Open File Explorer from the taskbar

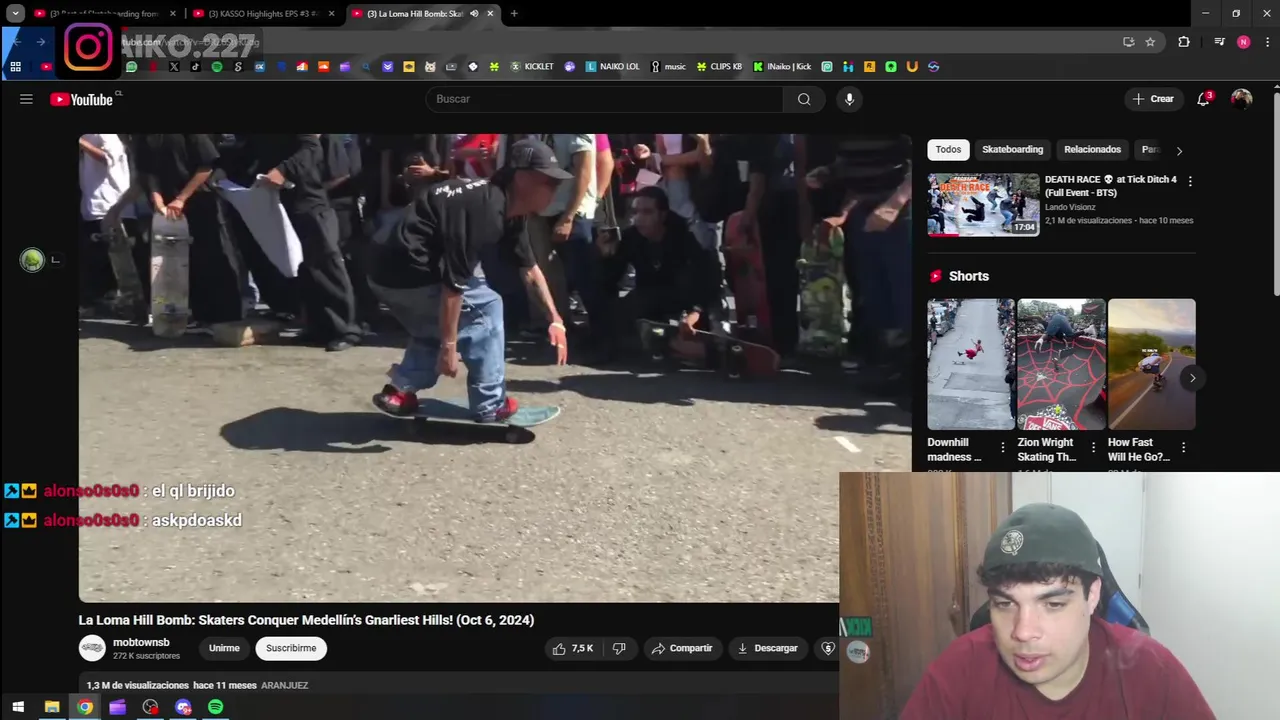tap(52, 707)
